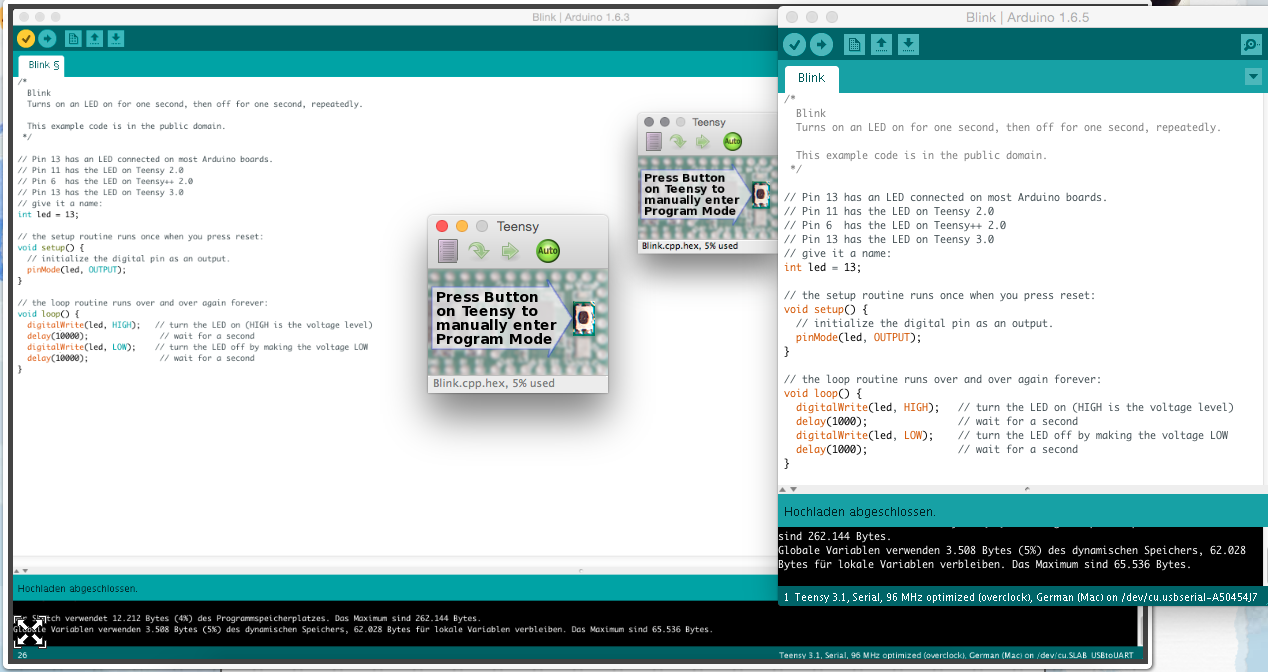The height and width of the screenshot is (672, 1268).
Task: Click "digitalWrite(led, LOW);" in Arduino 1.6.3
Action: (81, 347)
